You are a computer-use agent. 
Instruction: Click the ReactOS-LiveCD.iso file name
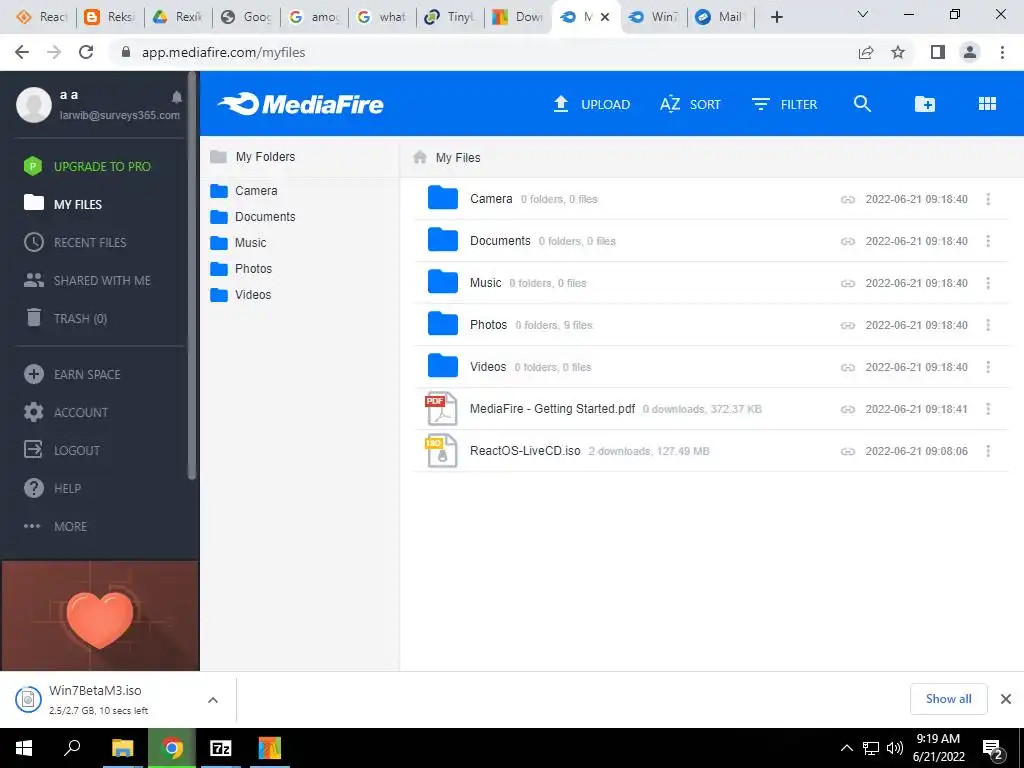525,451
